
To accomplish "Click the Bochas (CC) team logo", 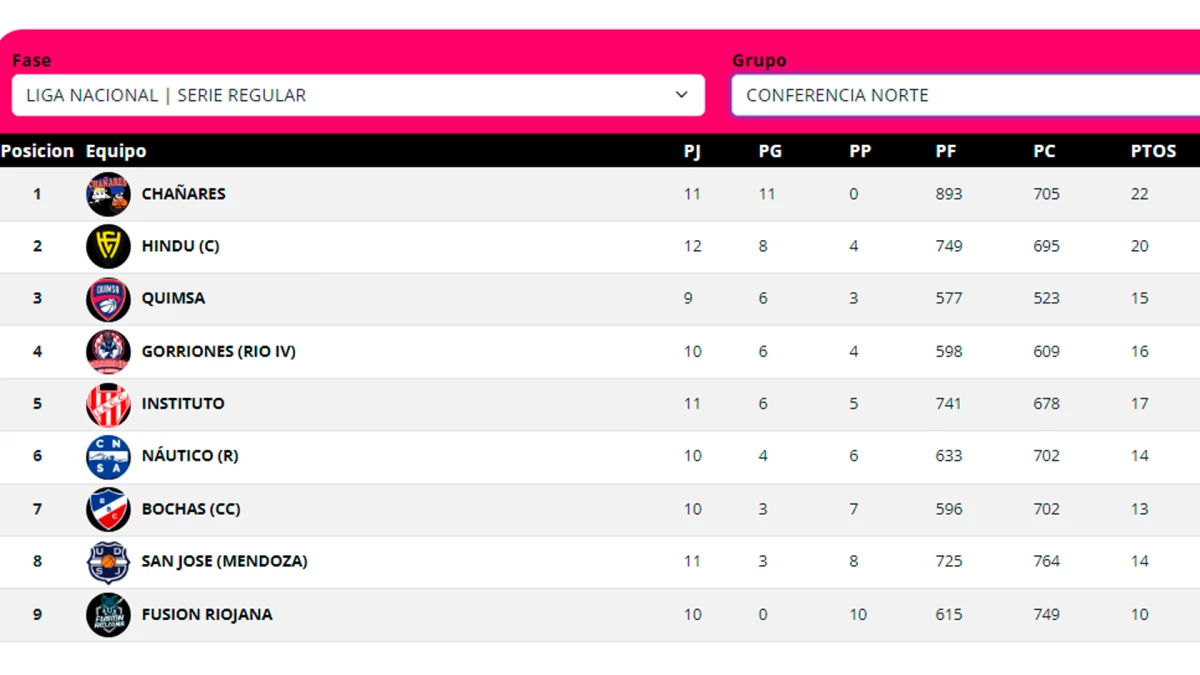I will (108, 509).
